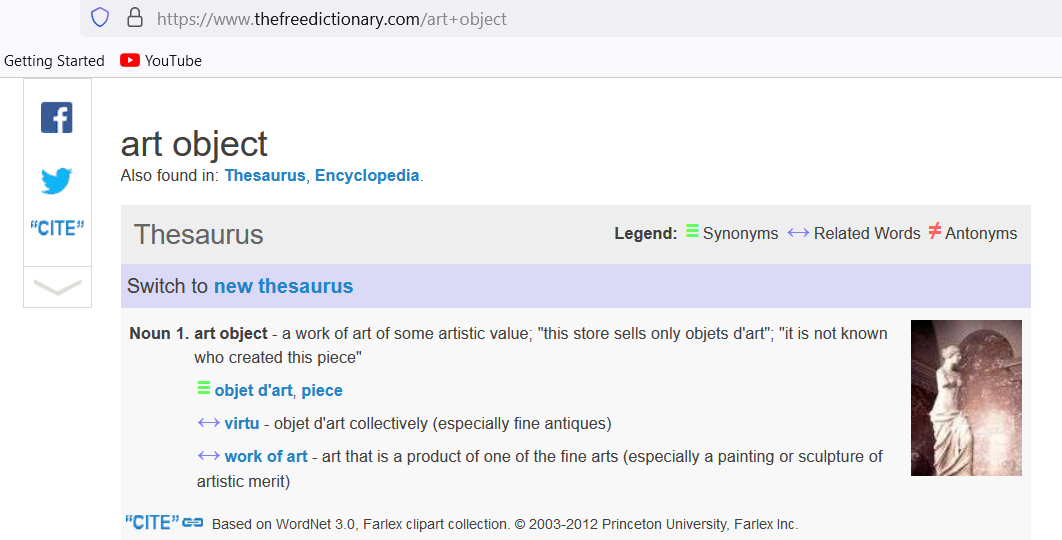Open the "piece" synonym link
Image resolution: width=1062 pixels, height=540 pixels.
[x=322, y=391]
